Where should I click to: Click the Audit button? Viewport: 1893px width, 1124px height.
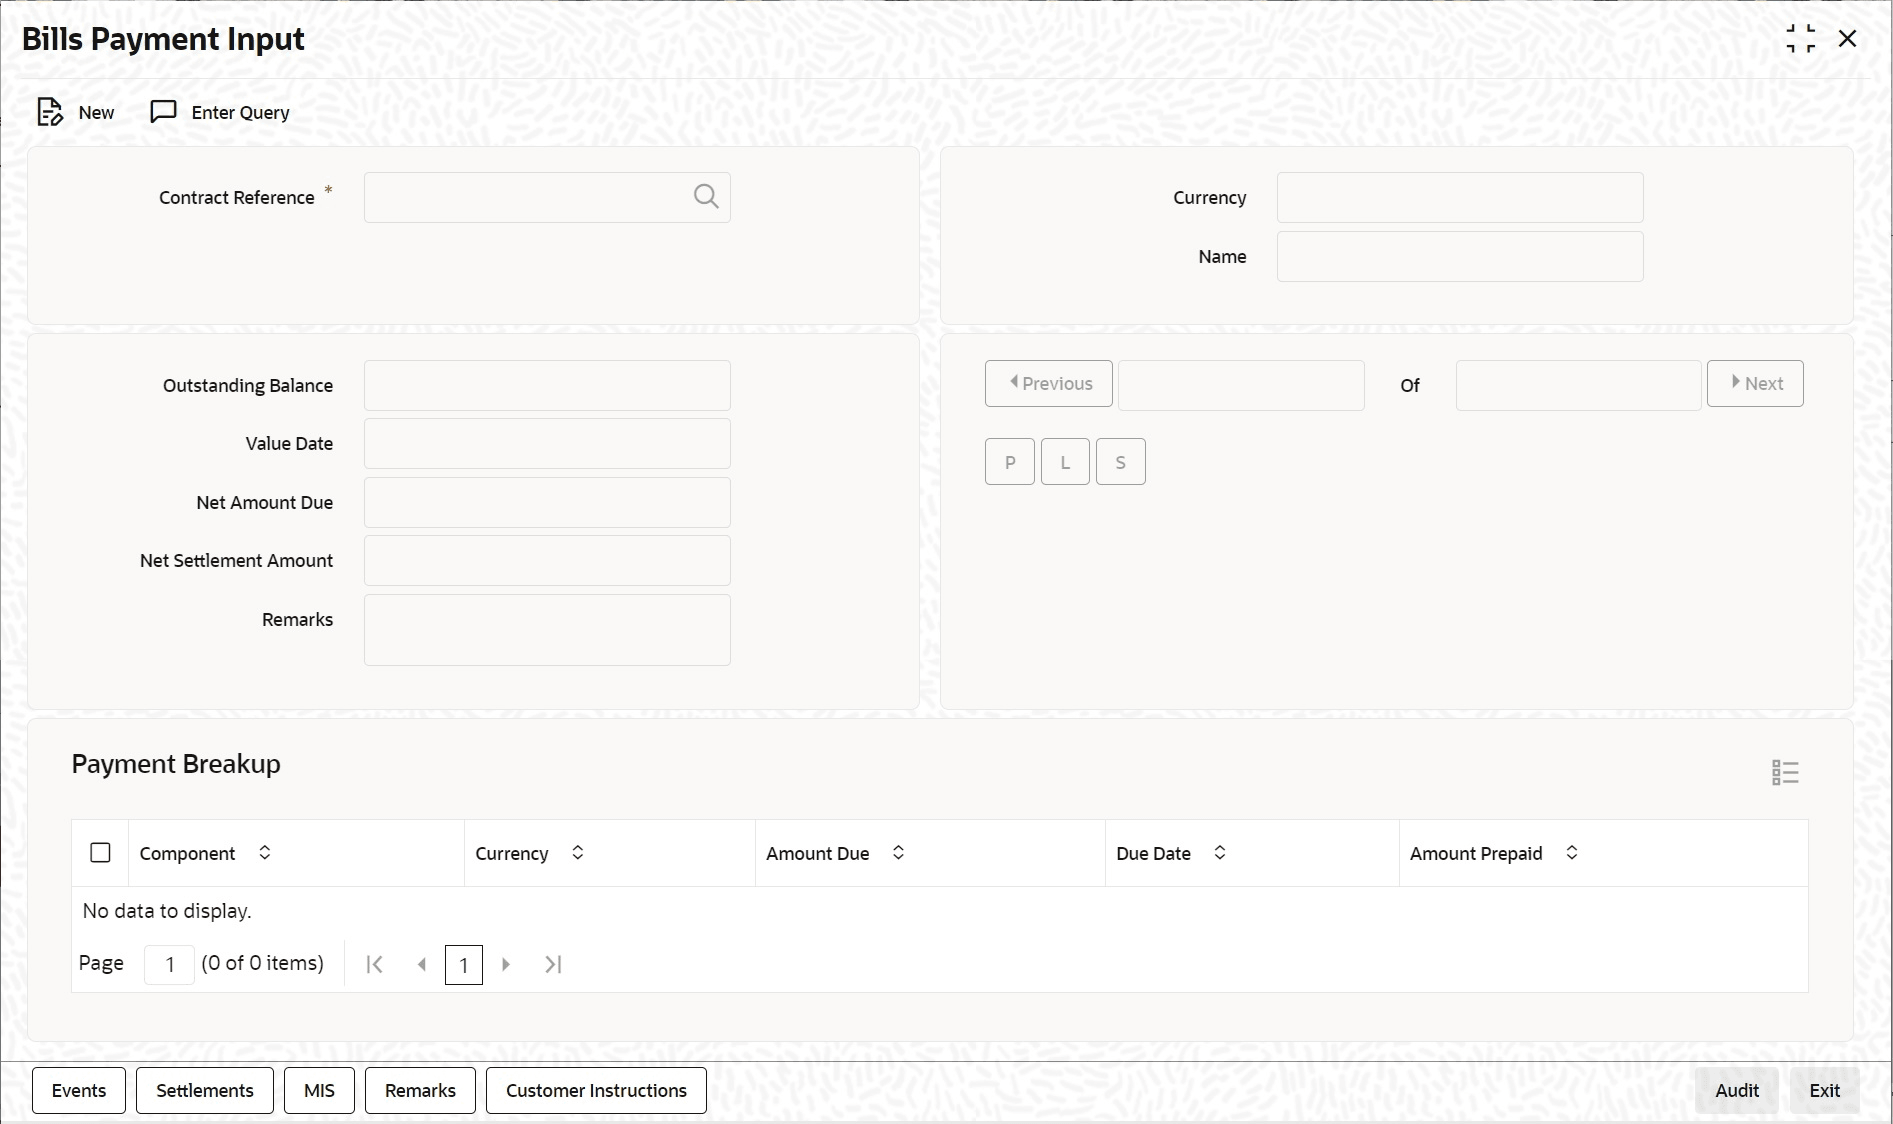click(x=1737, y=1090)
